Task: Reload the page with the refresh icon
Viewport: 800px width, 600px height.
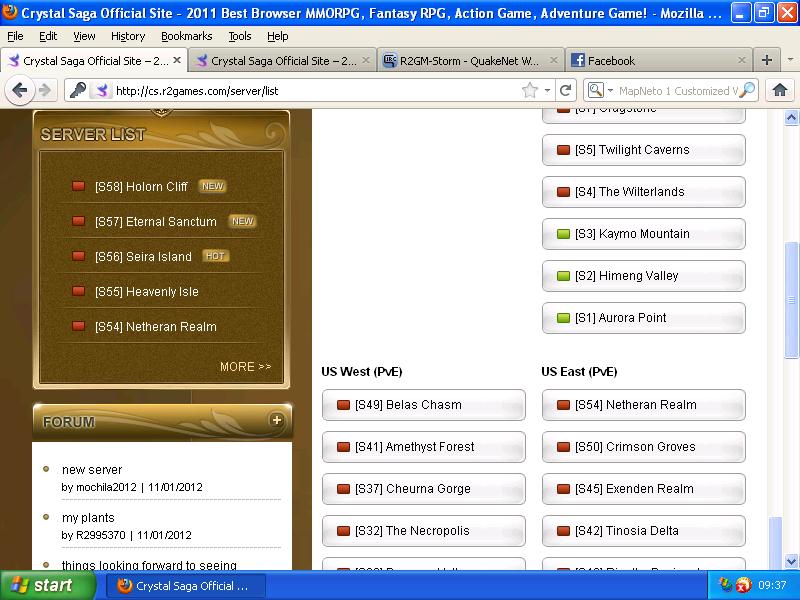Action: pyautogui.click(x=566, y=90)
